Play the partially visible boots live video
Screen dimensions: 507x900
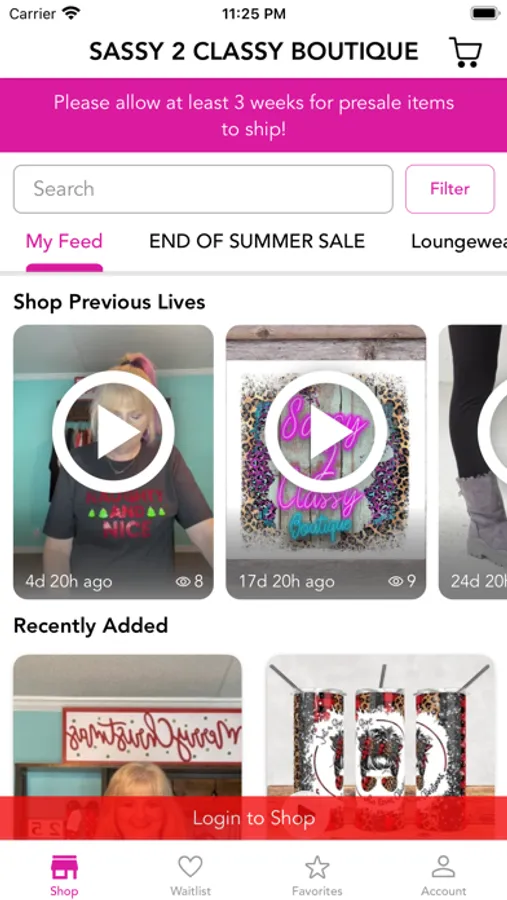(493, 432)
